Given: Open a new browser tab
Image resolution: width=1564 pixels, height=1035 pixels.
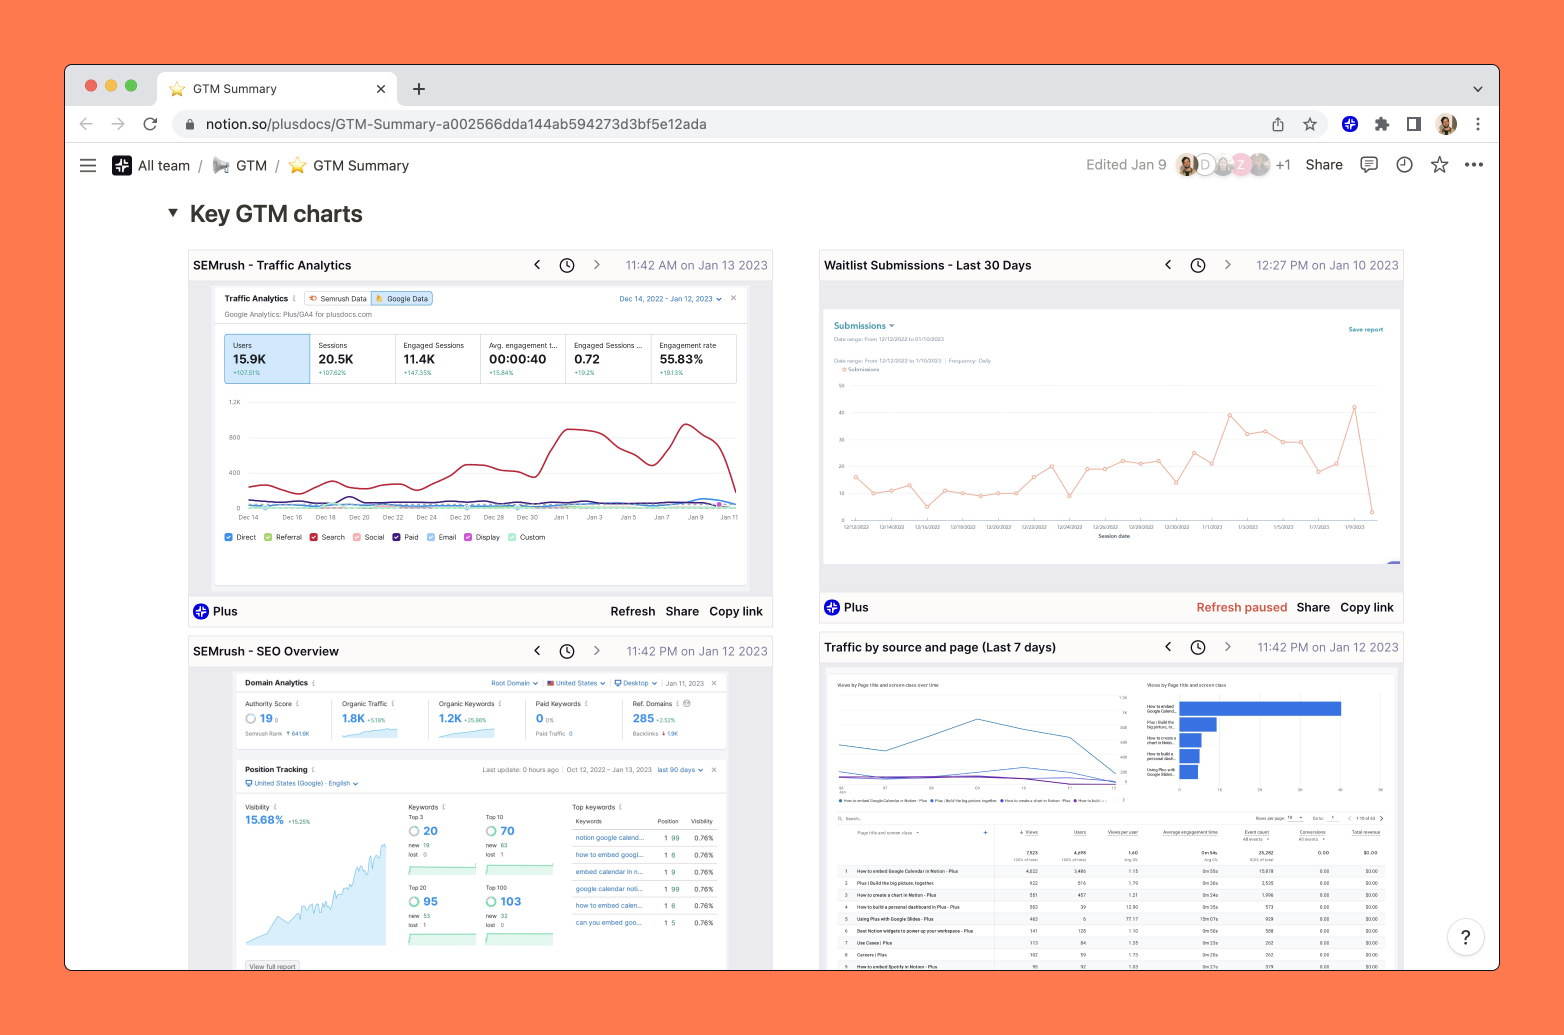Looking at the screenshot, I should coord(419,89).
